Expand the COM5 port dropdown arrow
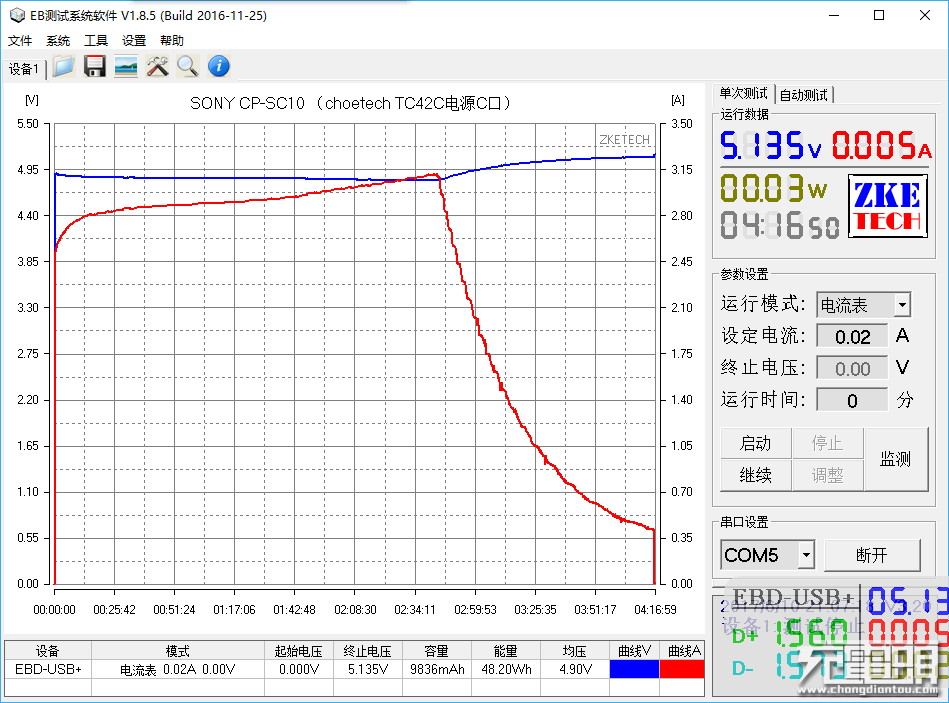Screen dimensions: 949x703 (x=806, y=555)
